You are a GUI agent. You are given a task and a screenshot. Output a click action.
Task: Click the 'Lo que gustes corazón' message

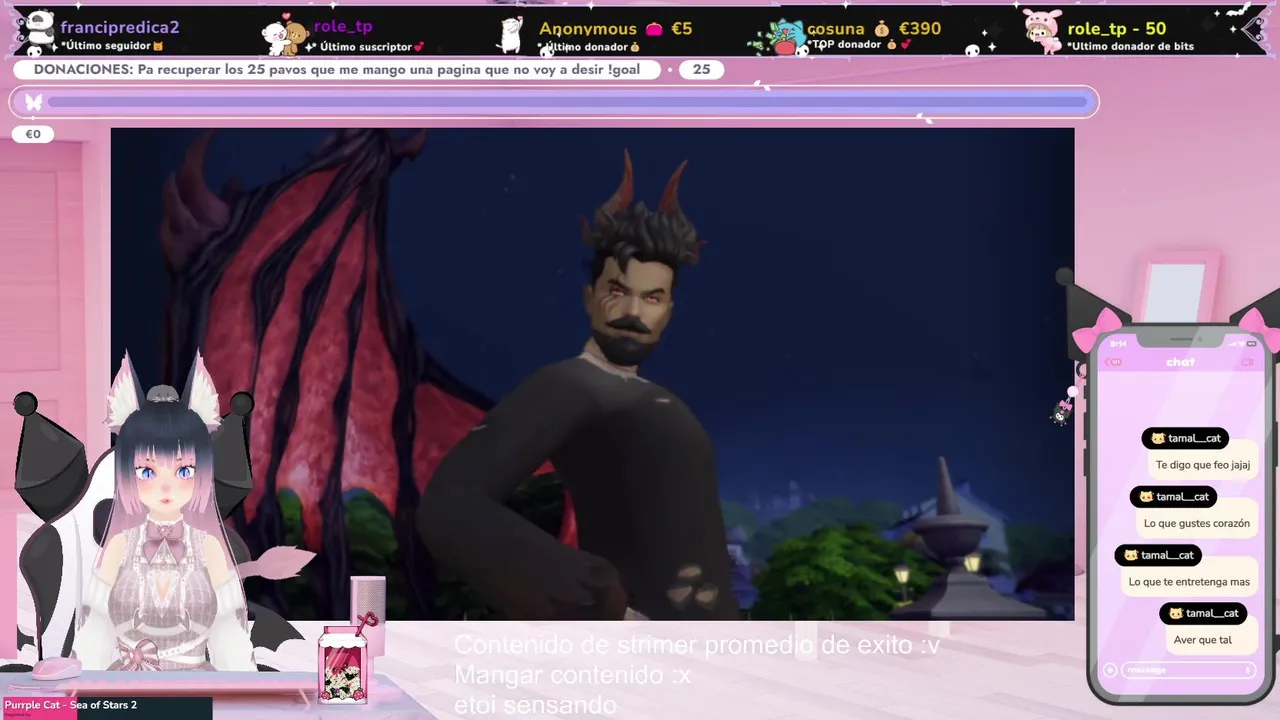1197,523
